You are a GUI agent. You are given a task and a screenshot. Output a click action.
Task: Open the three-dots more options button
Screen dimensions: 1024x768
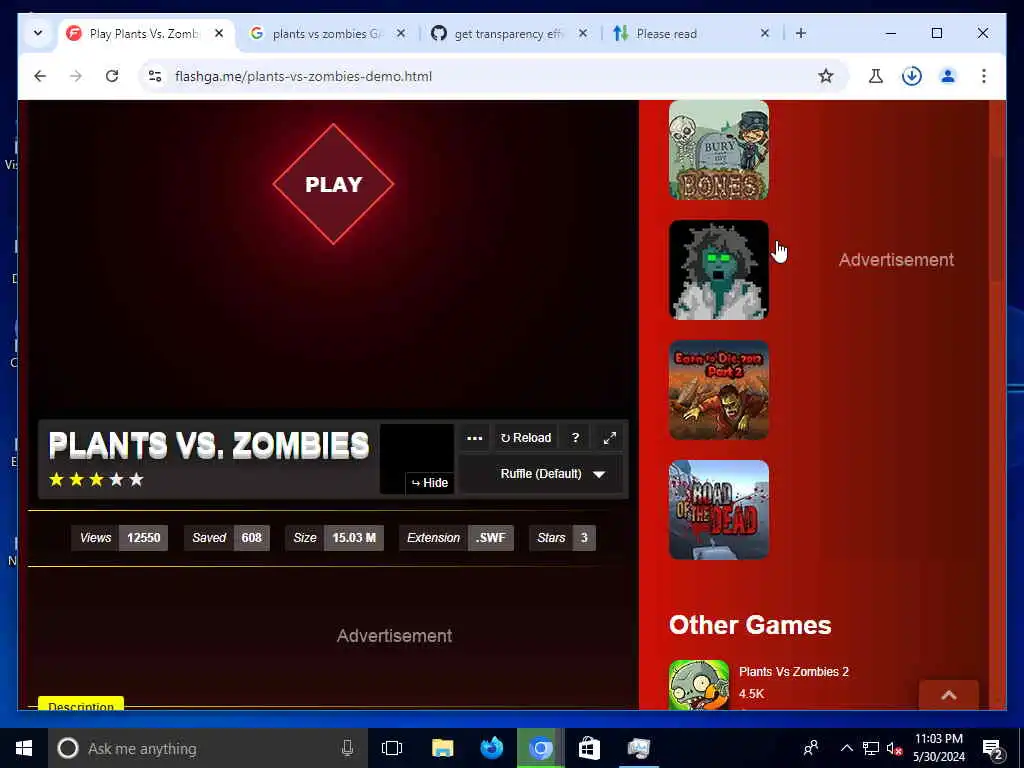[475, 438]
